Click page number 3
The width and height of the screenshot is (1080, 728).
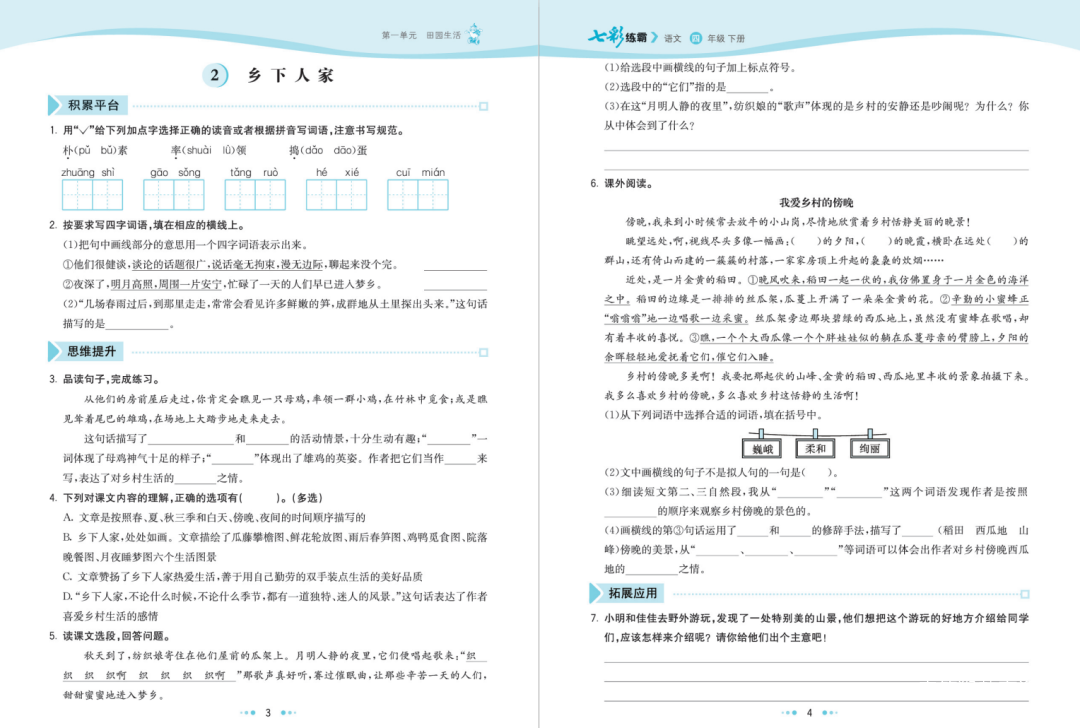(268, 713)
